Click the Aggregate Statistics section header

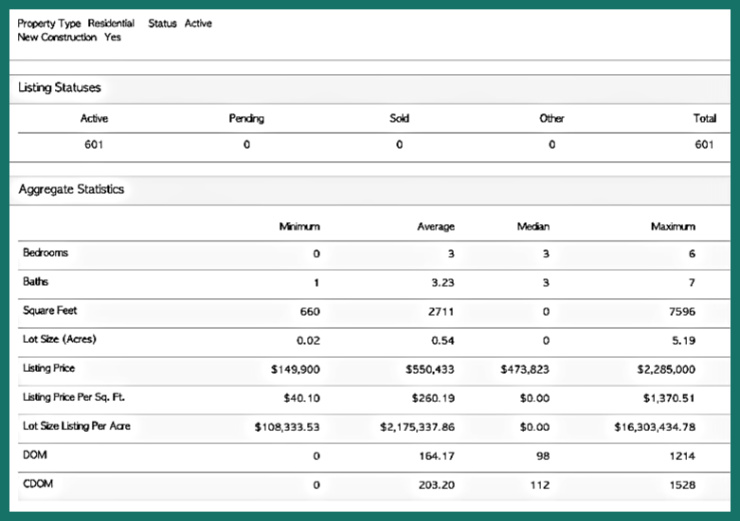click(70, 189)
